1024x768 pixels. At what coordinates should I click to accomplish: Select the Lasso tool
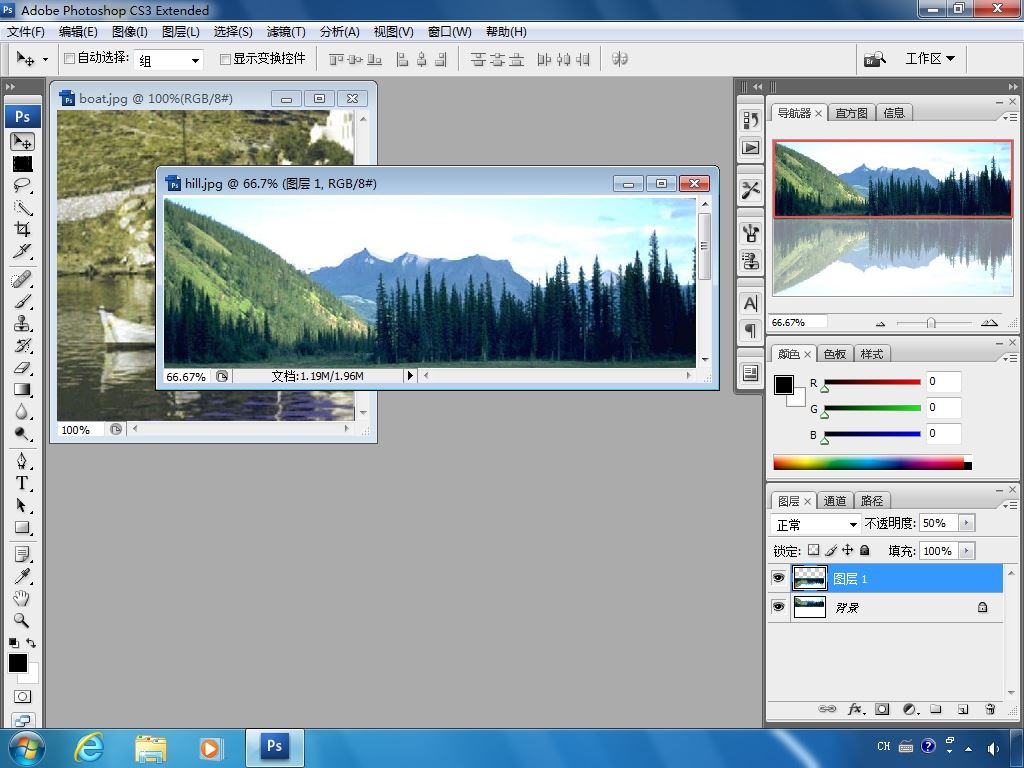[22, 185]
